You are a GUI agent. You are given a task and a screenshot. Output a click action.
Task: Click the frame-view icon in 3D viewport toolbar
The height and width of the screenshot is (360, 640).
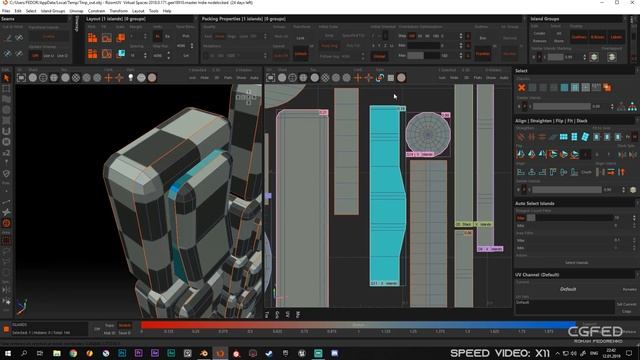(21, 78)
